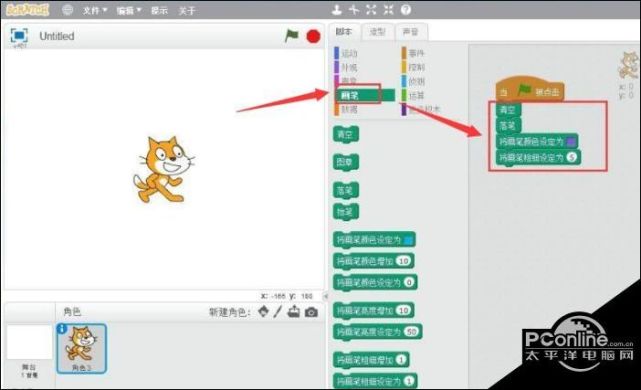
Task: Upload sprite from file icon
Action: coord(294,312)
